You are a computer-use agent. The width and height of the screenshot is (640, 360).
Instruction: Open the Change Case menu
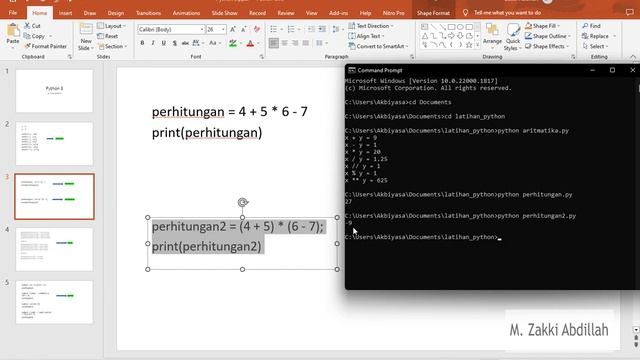click(x=214, y=43)
